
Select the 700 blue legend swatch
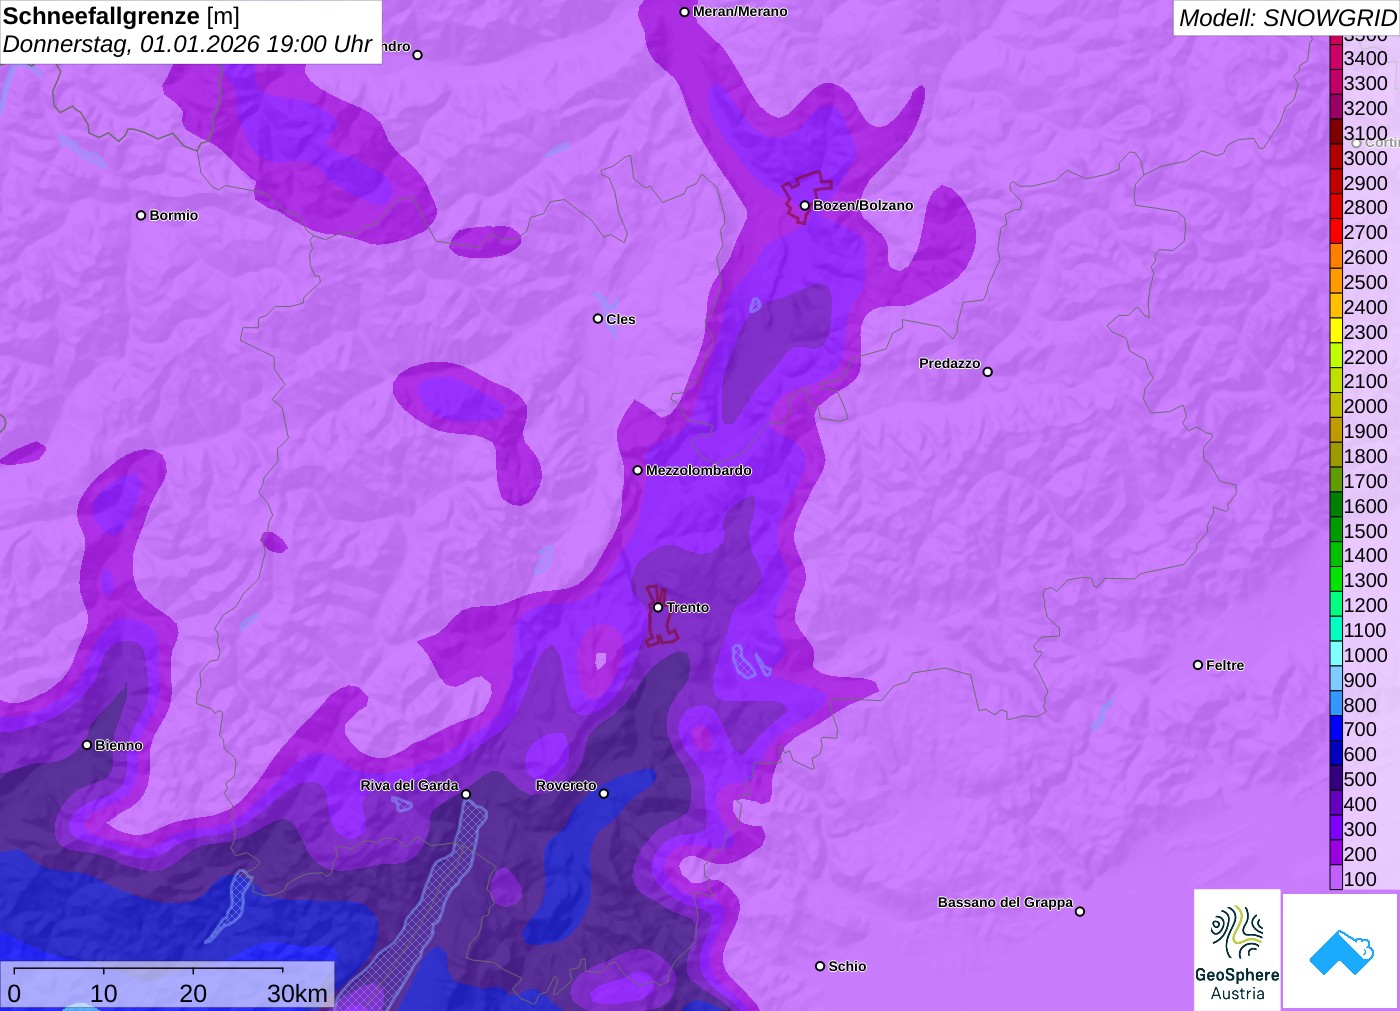1336,729
